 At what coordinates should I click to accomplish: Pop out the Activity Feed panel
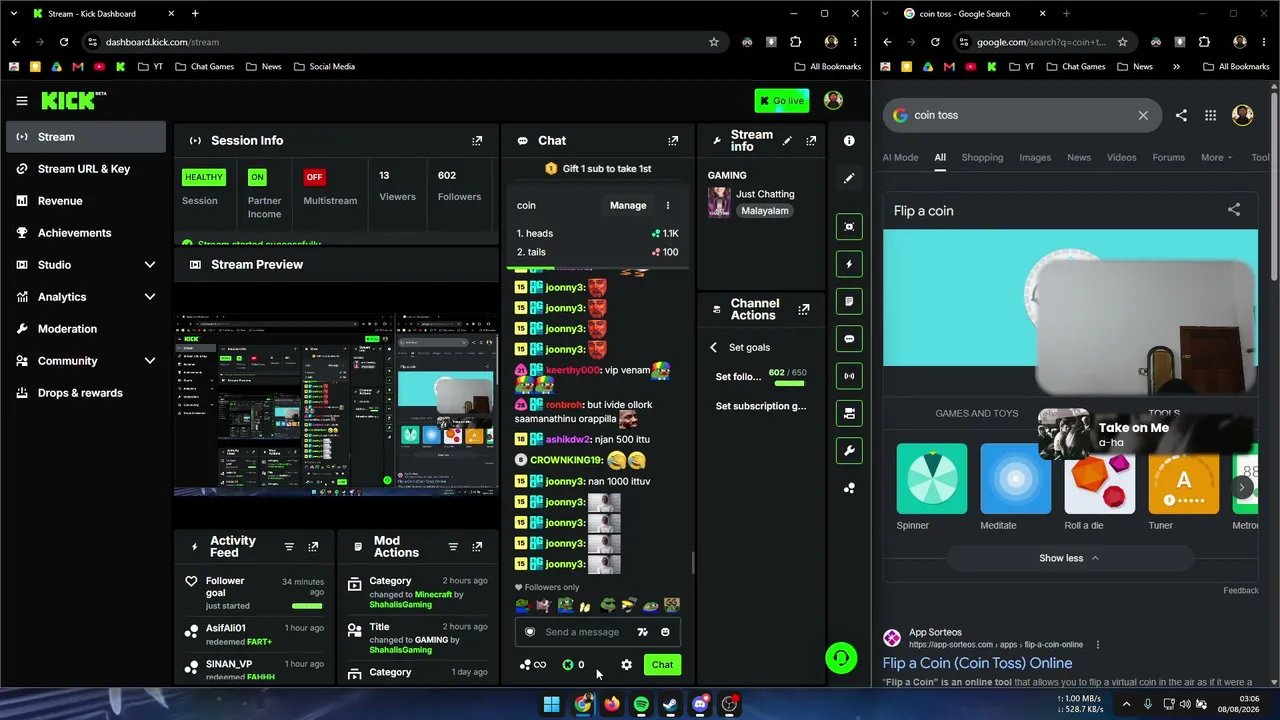click(313, 547)
